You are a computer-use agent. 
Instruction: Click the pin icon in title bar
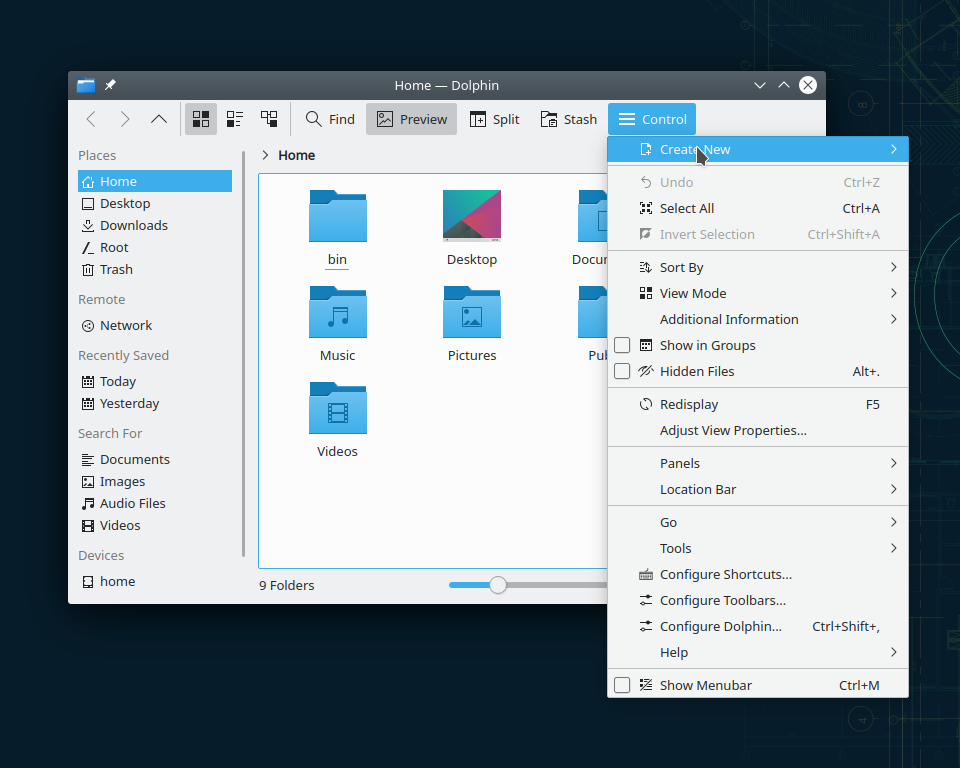(110, 85)
